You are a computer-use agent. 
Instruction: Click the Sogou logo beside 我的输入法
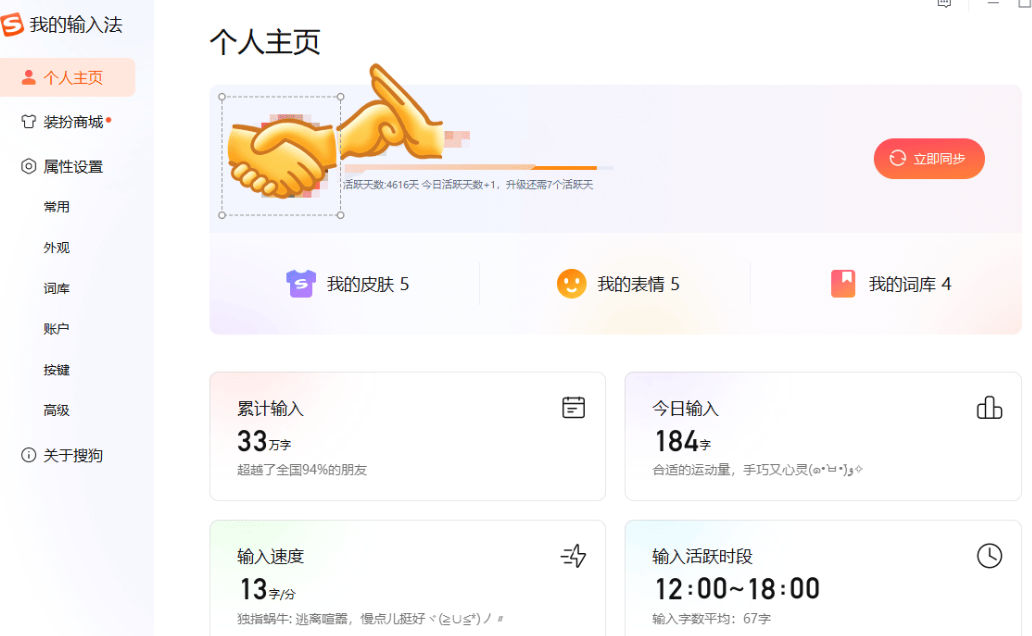13,25
